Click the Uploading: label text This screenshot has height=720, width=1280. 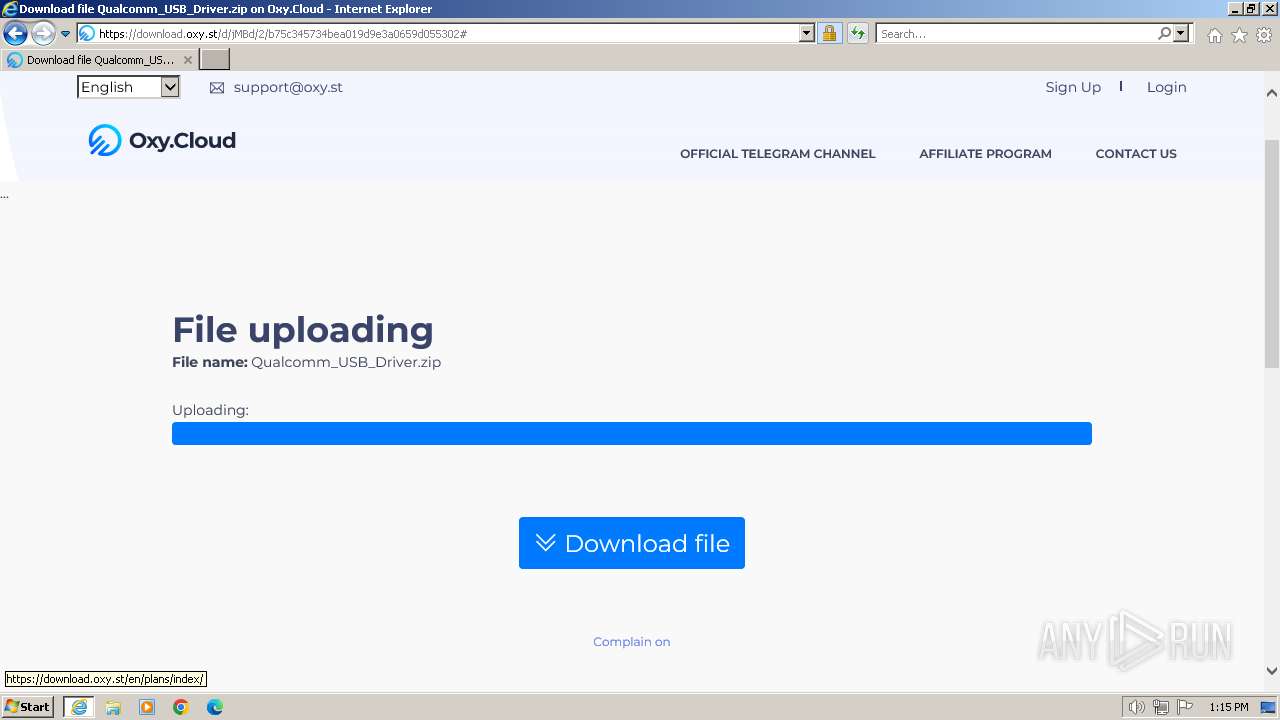210,410
